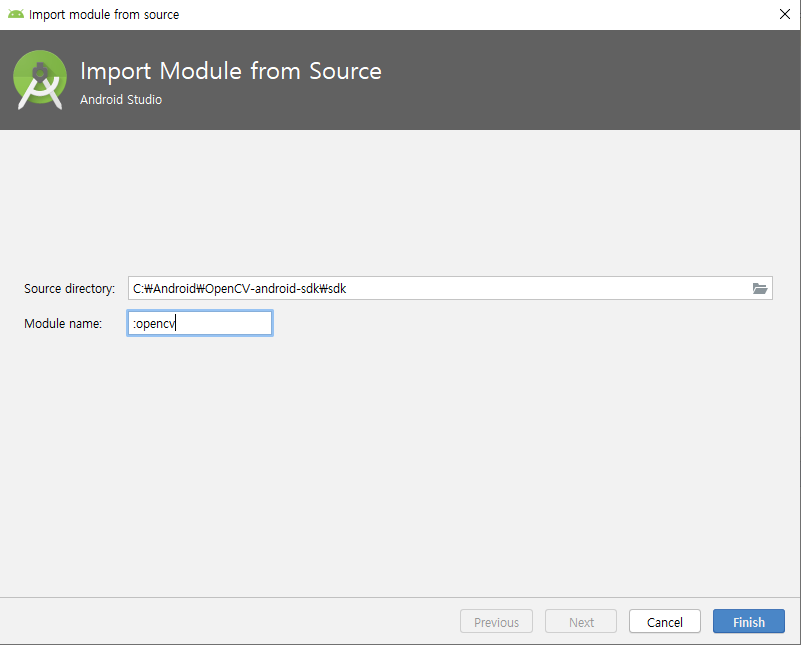Close the Import module dialog window
This screenshot has height=645, width=801.
point(784,15)
